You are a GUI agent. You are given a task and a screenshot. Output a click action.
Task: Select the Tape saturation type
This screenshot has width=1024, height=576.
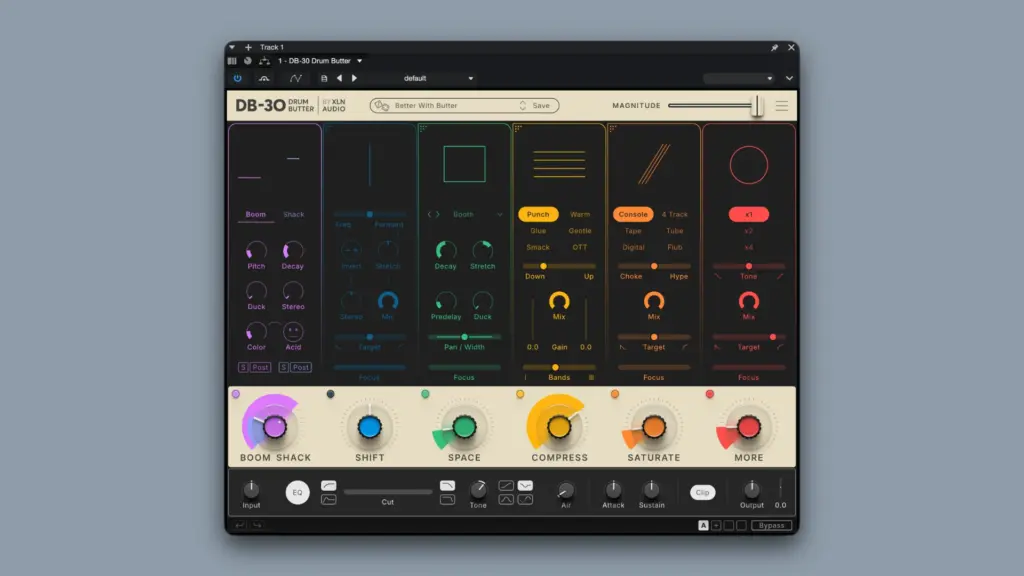pos(633,231)
